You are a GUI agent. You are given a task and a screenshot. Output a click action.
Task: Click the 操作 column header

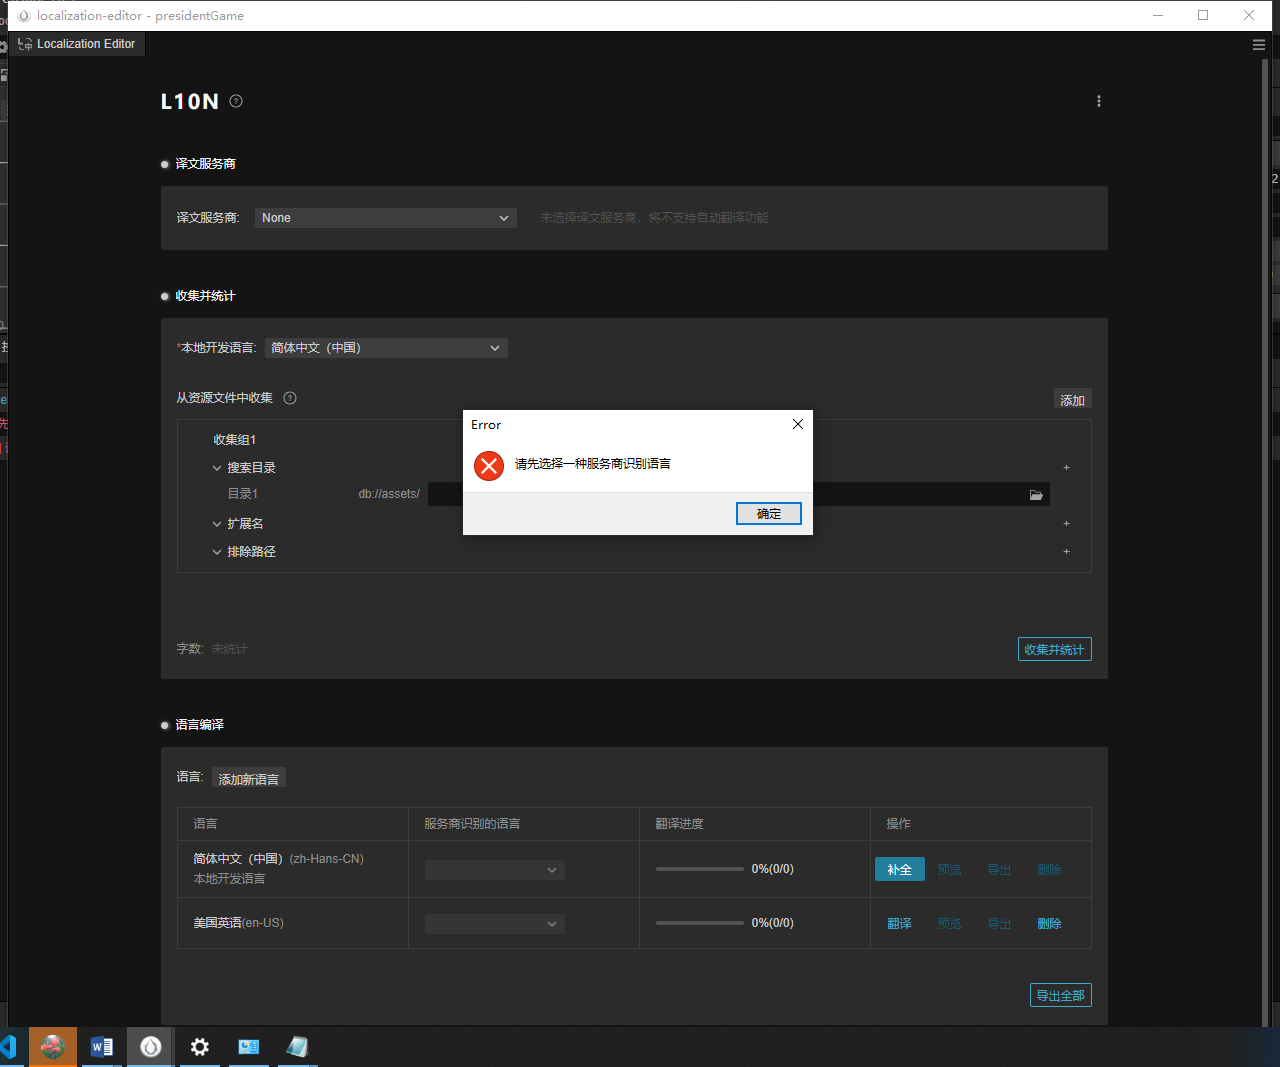pos(899,824)
